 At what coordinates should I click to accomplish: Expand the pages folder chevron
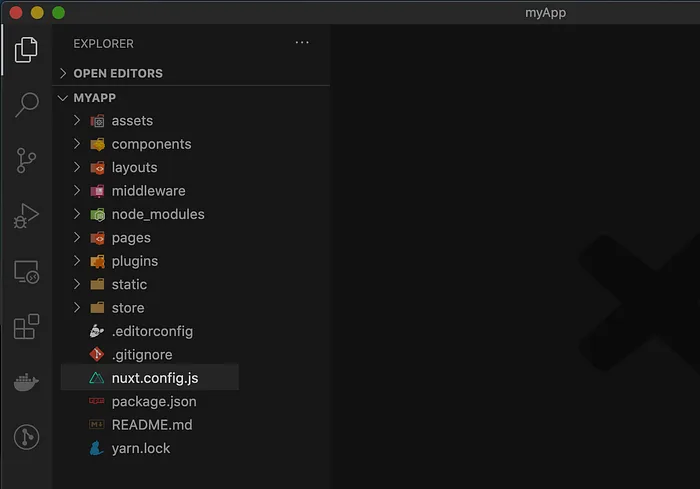[x=77, y=237]
